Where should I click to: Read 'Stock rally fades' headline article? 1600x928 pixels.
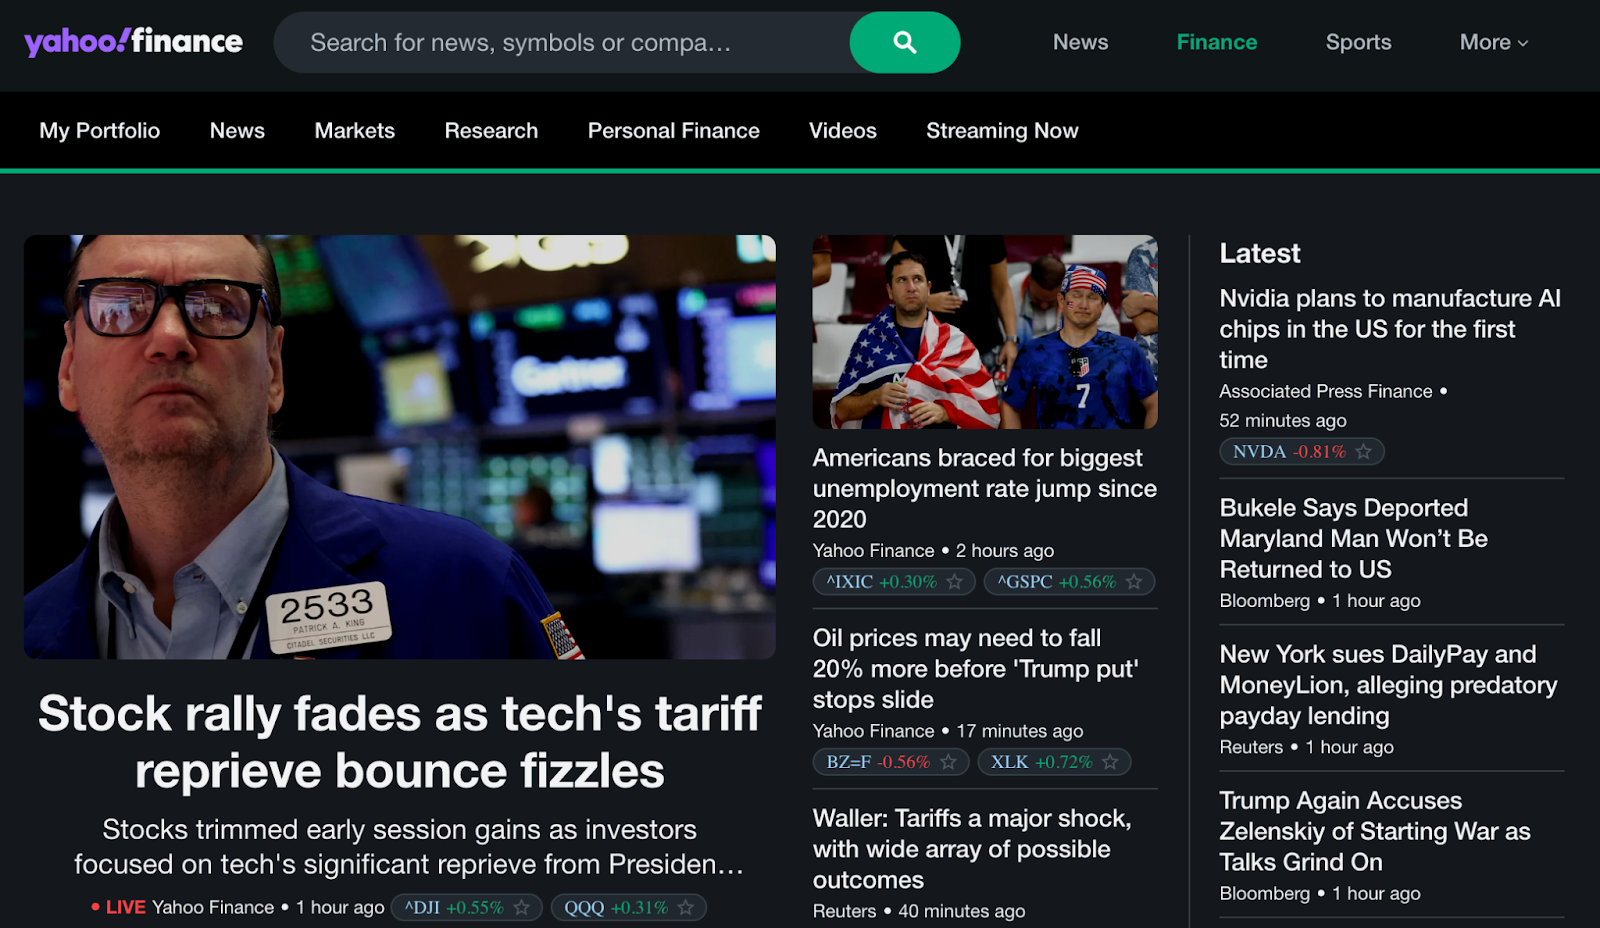[x=400, y=742]
